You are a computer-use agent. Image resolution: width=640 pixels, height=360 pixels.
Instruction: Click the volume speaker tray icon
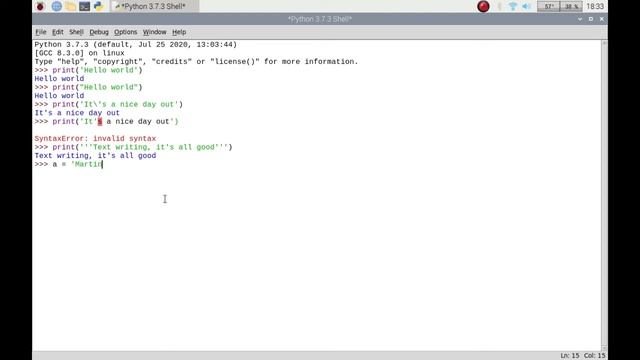[x=527, y=6]
